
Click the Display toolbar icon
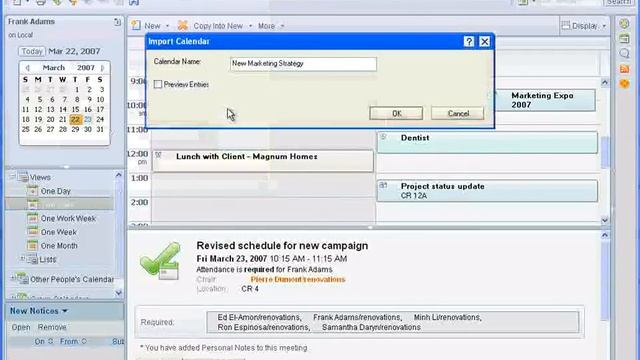pyautogui.click(x=566, y=25)
